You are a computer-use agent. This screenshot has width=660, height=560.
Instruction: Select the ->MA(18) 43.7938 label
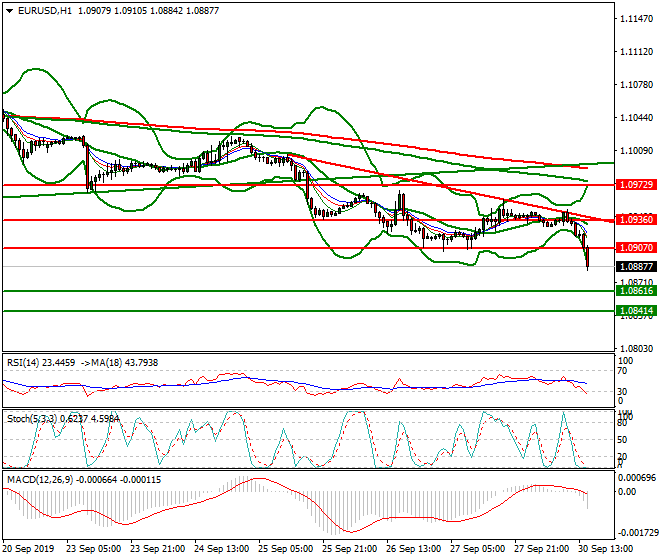tap(119, 363)
